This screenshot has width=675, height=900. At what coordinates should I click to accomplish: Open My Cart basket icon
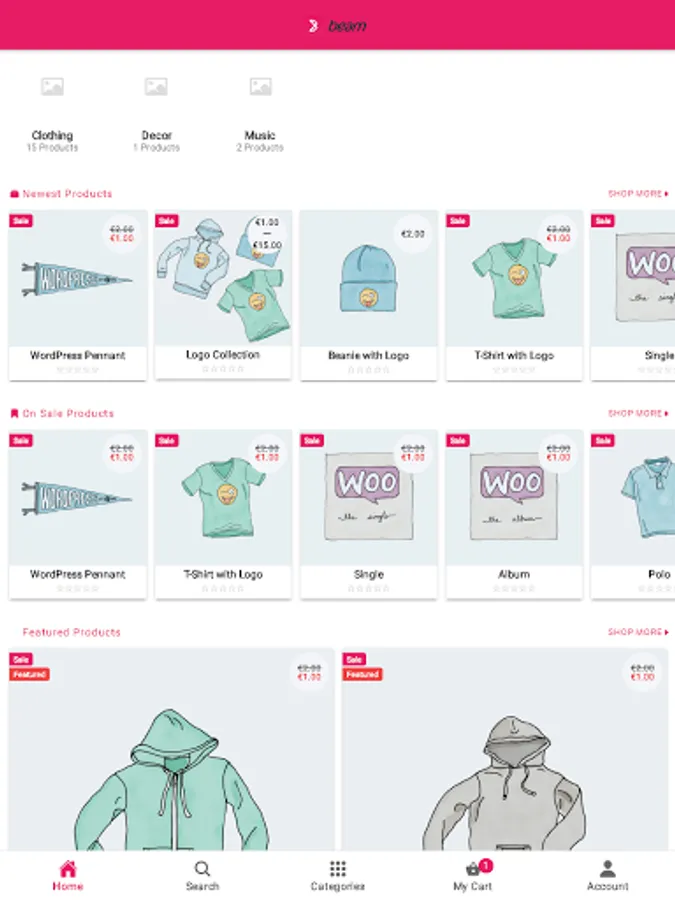click(x=473, y=869)
